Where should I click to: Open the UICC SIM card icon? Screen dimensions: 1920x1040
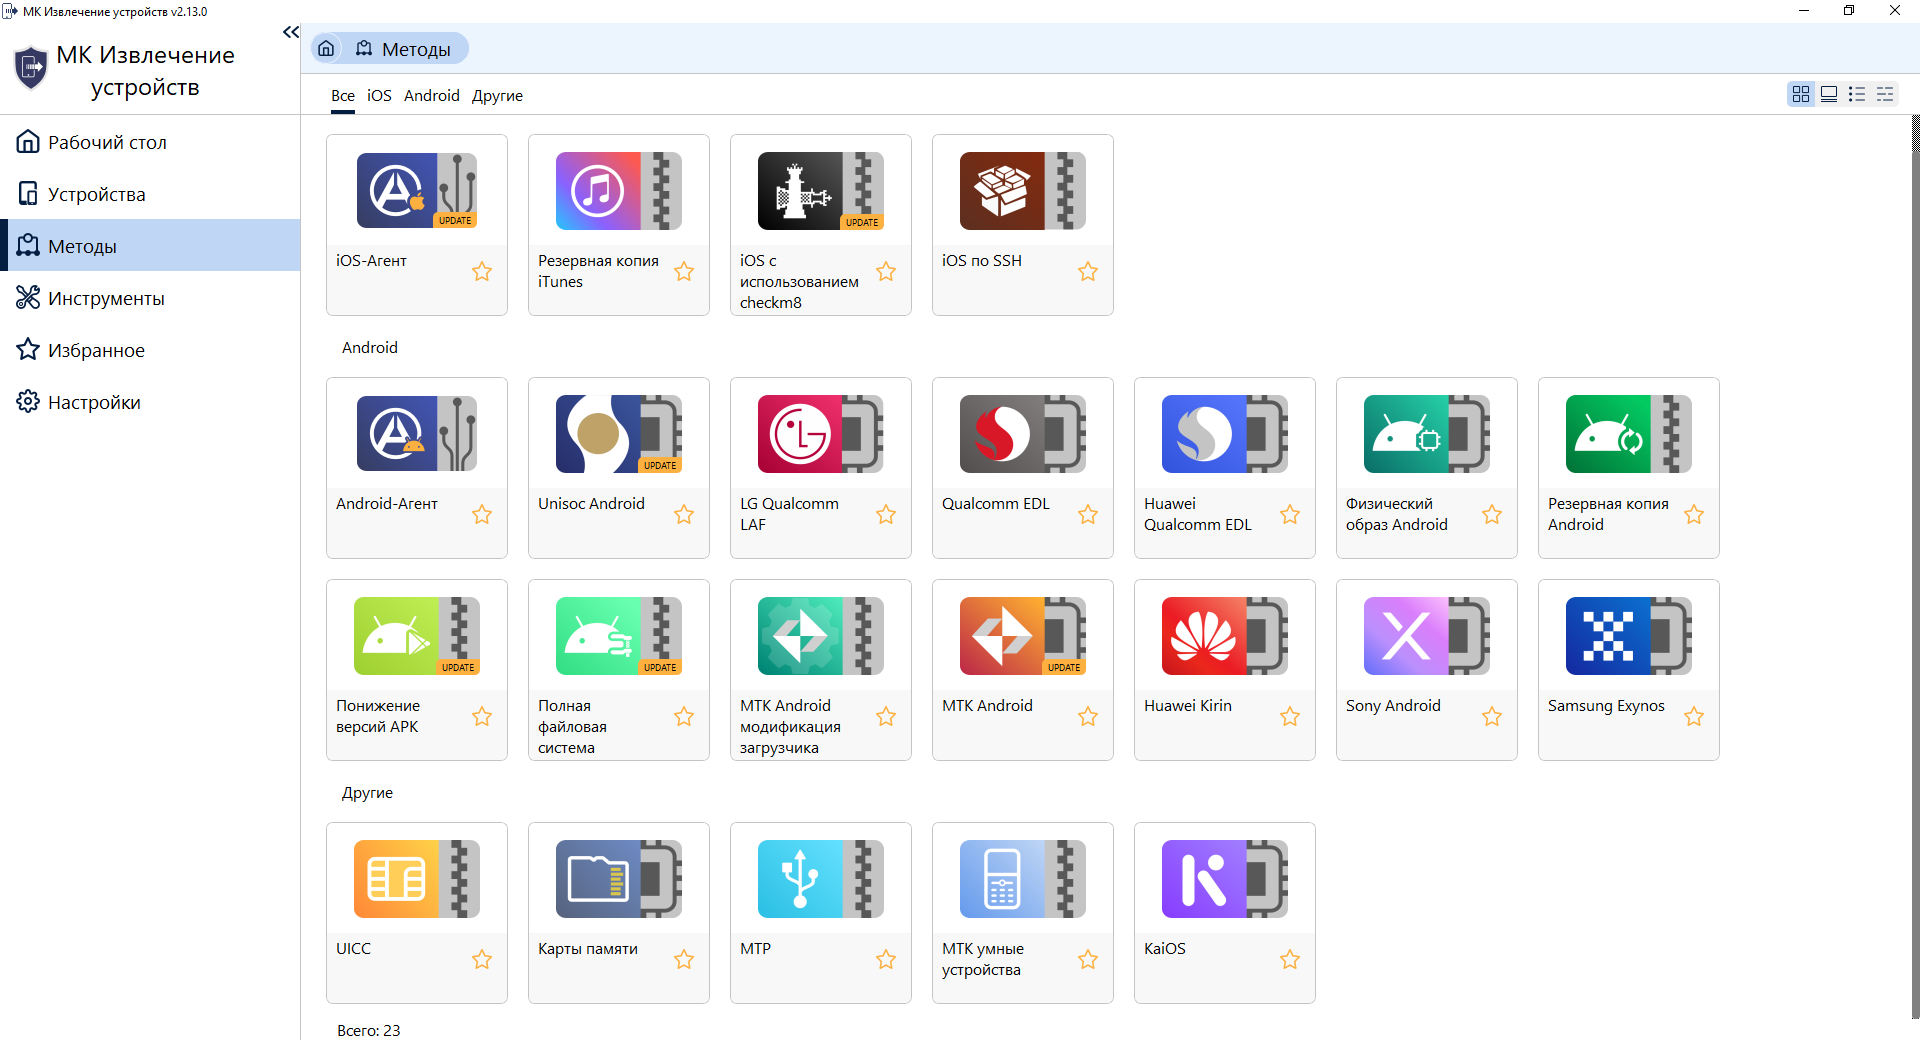tap(417, 878)
